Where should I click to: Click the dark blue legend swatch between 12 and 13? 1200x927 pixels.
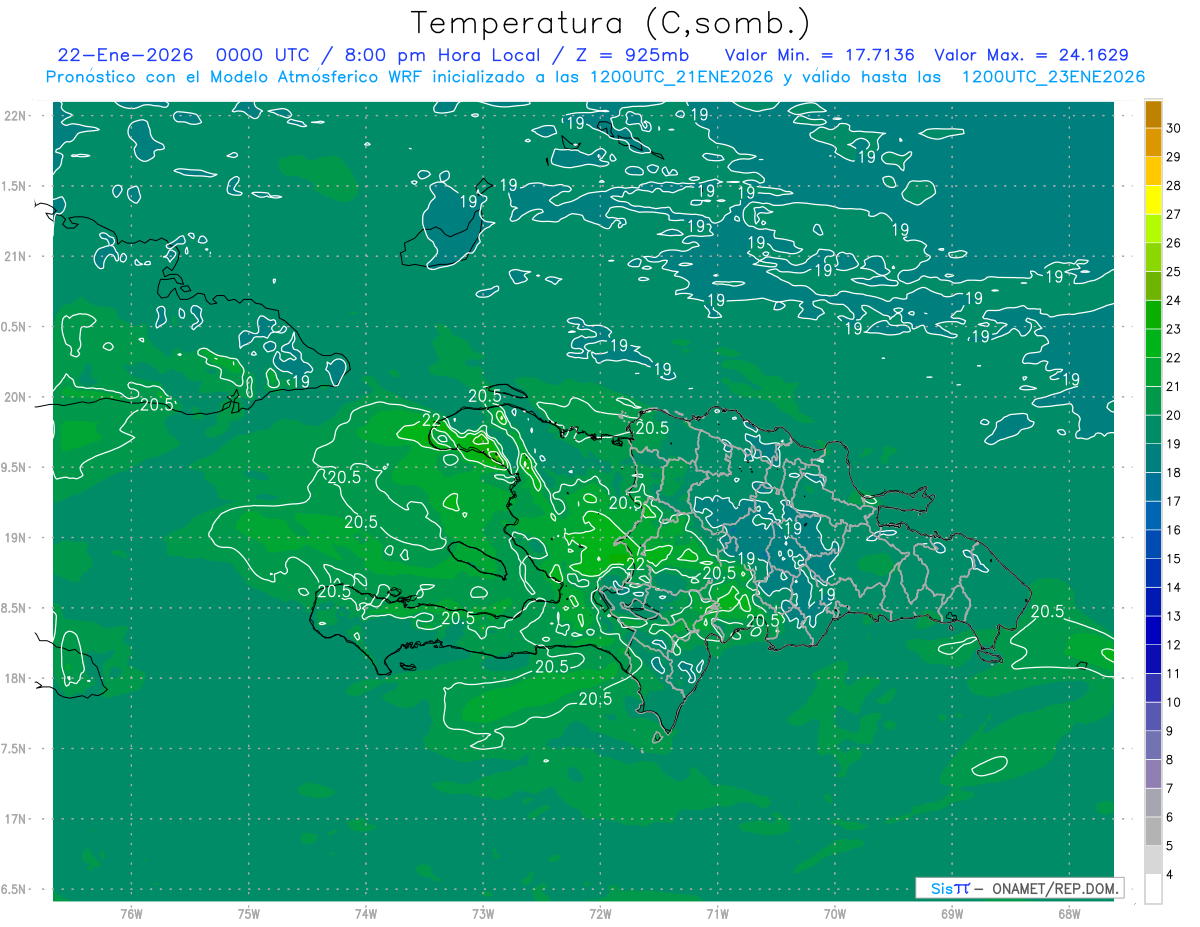coord(1153,630)
